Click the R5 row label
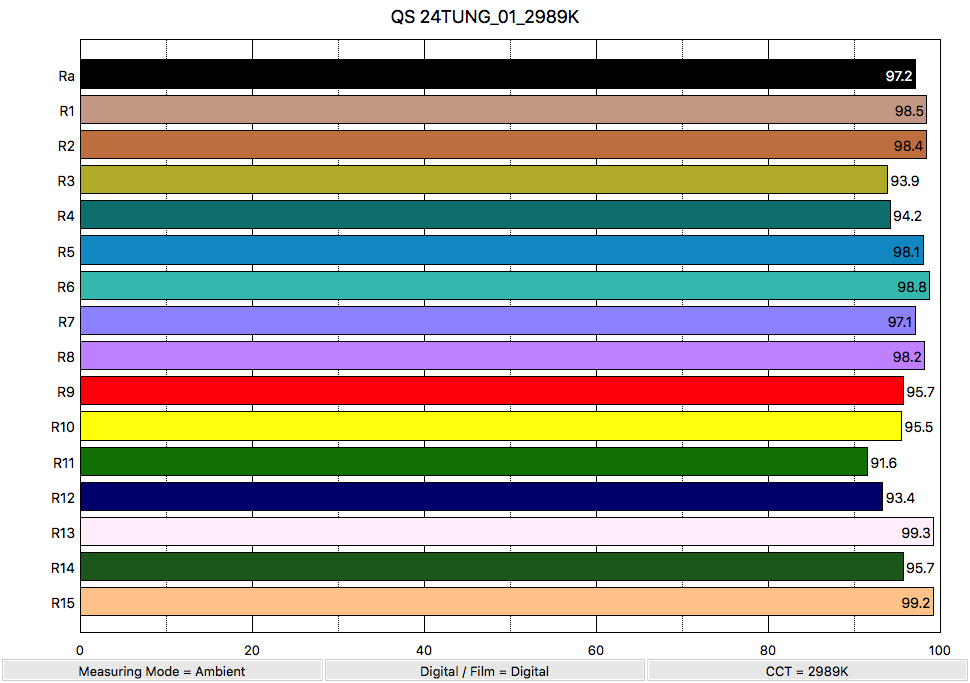This screenshot has height=683, width=970. coord(67,252)
